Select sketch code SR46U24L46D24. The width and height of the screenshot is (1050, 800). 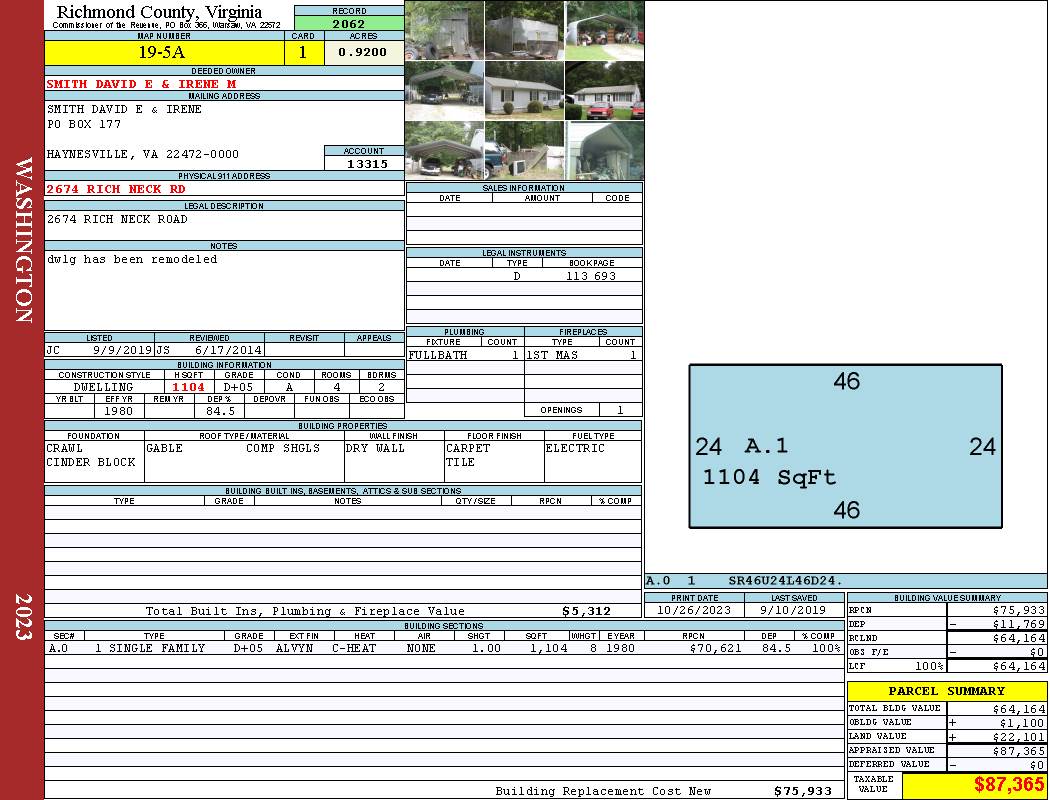pyautogui.click(x=785, y=580)
